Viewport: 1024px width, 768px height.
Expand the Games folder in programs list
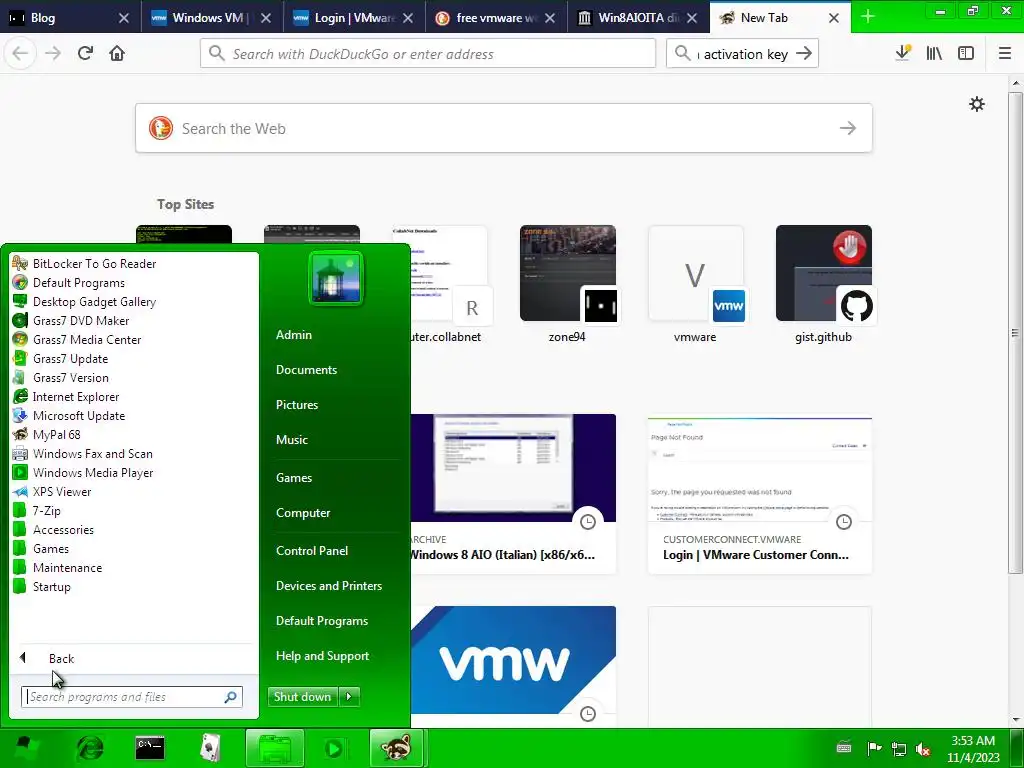41,548
